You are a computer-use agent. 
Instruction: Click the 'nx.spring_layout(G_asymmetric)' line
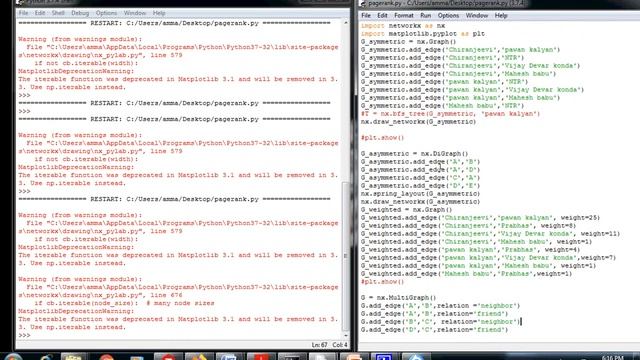coord(420,194)
